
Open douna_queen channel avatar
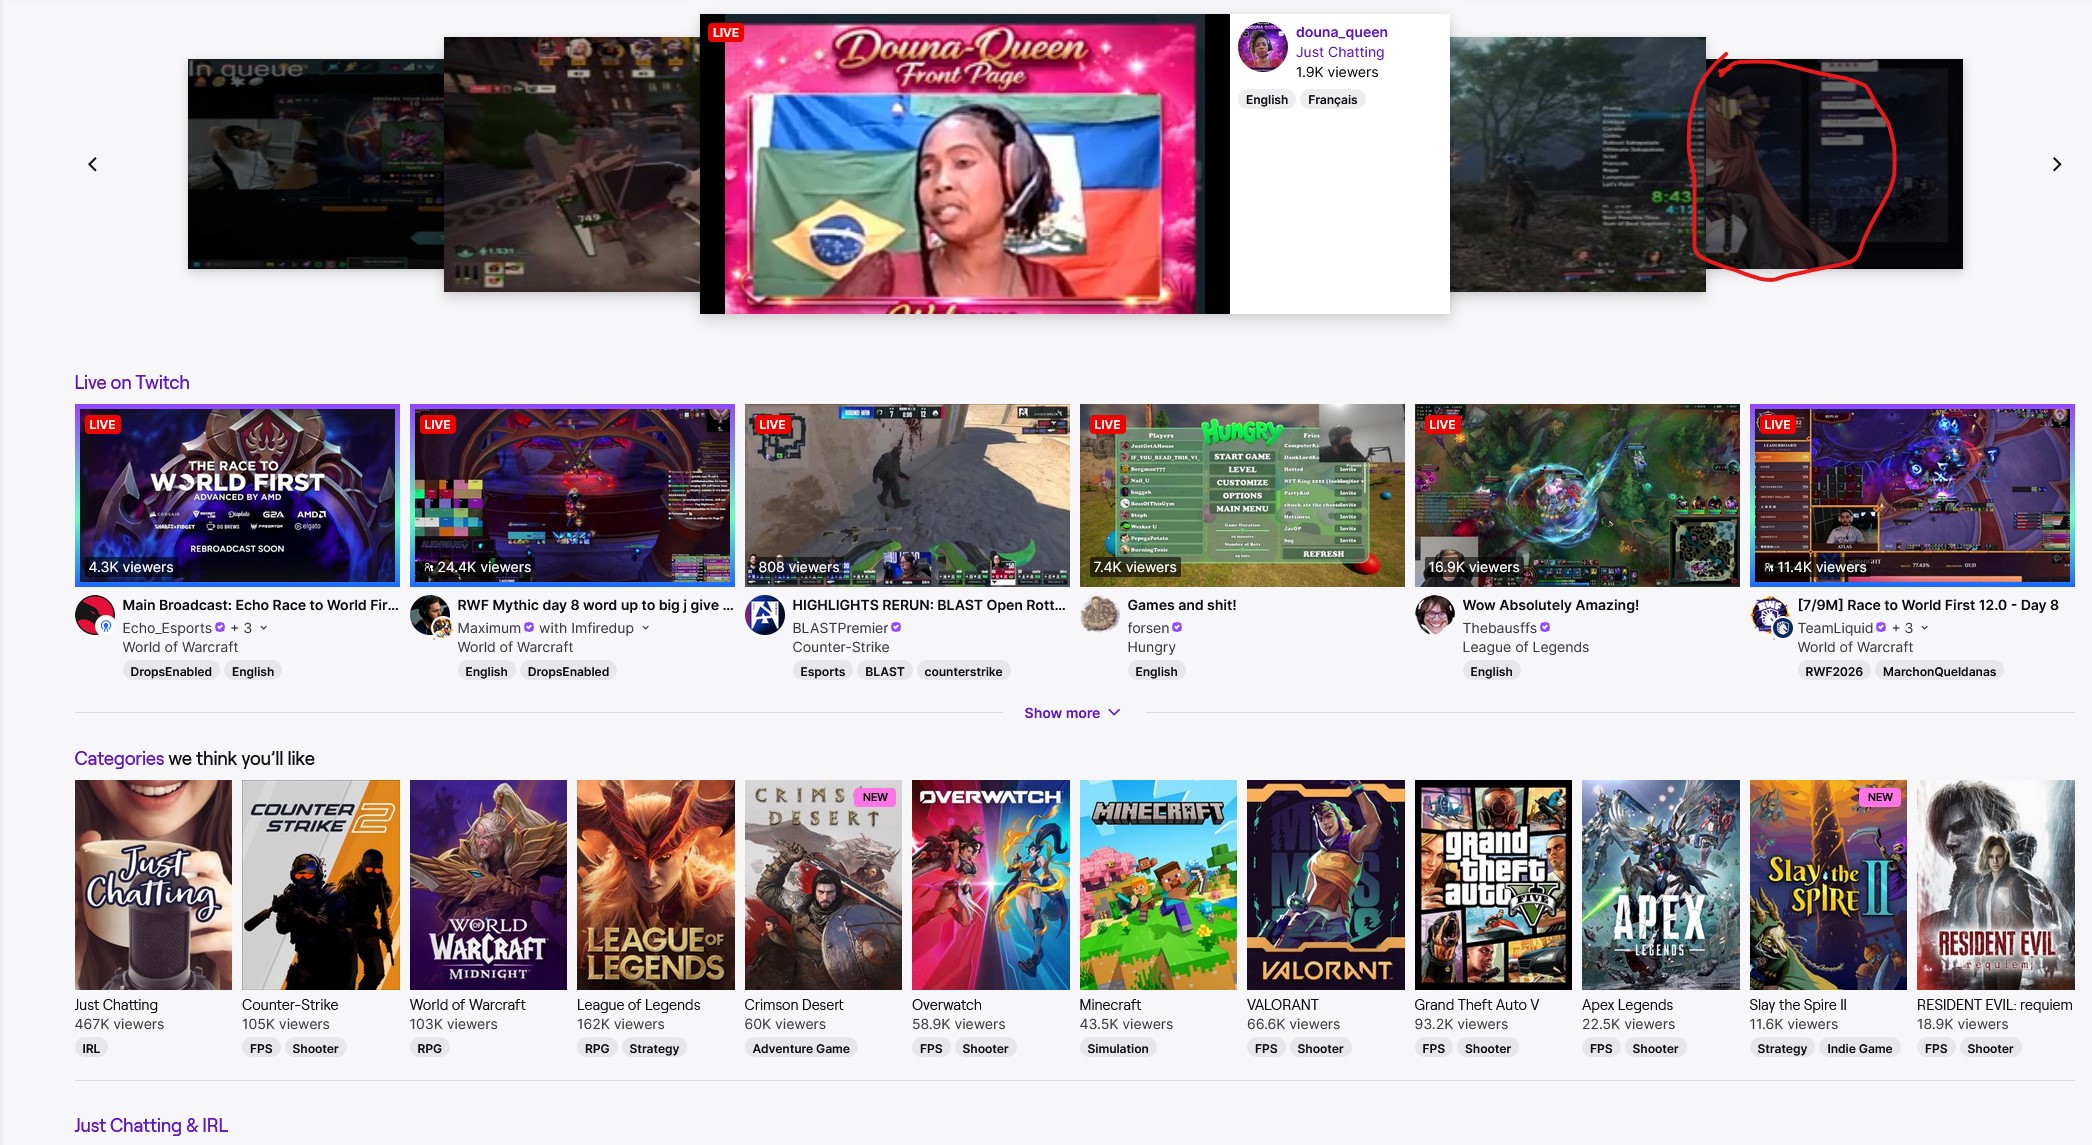1262,47
